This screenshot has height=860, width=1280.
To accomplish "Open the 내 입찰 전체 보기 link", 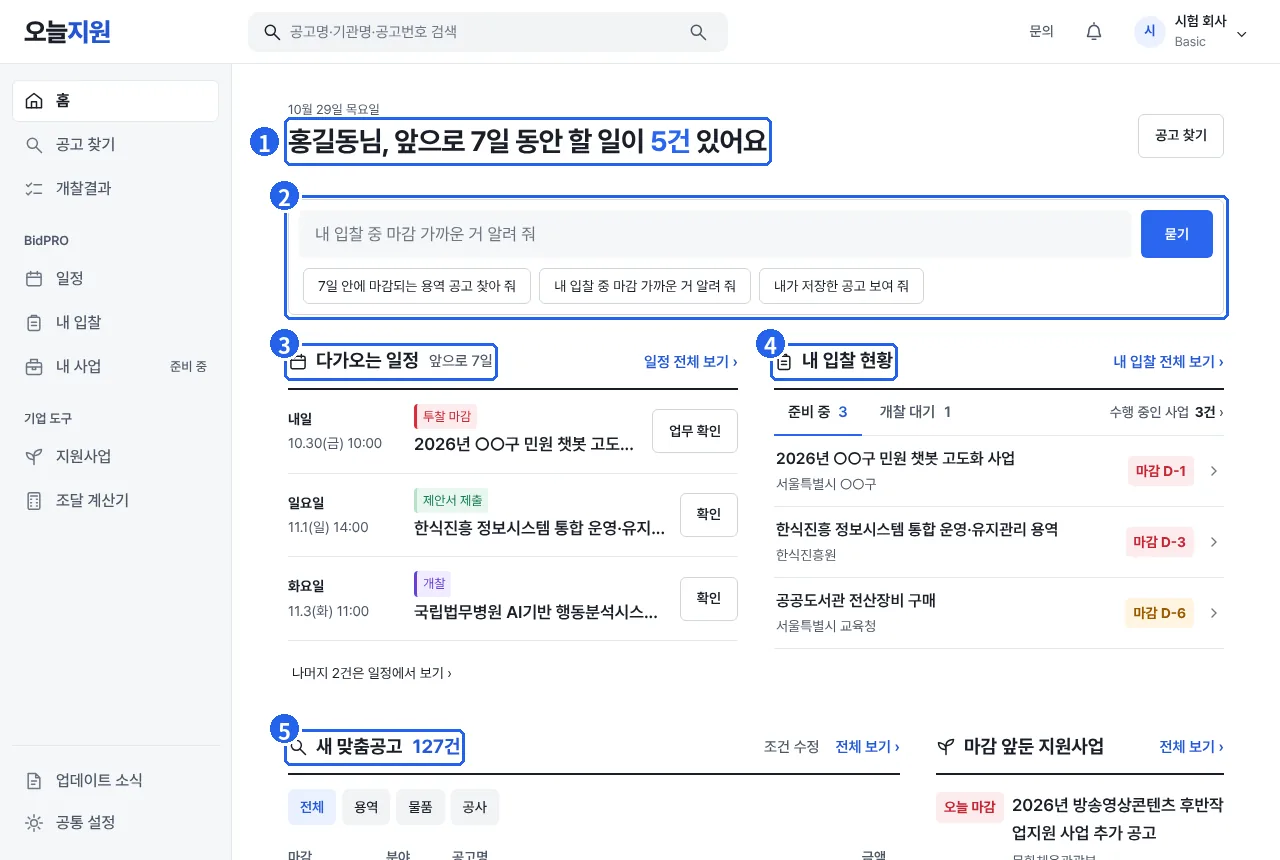I will [x=1169, y=362].
